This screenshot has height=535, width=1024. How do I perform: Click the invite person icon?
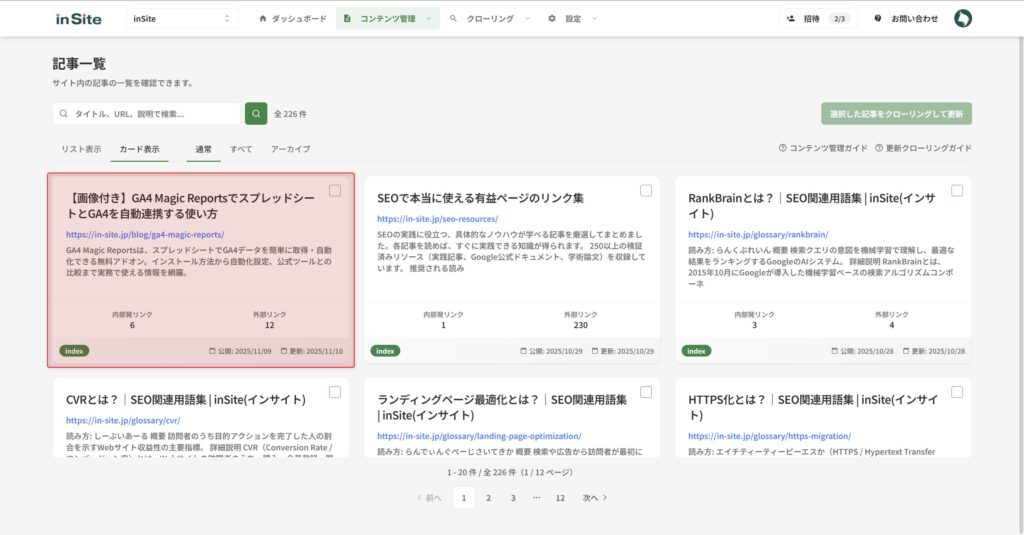pyautogui.click(x=791, y=19)
